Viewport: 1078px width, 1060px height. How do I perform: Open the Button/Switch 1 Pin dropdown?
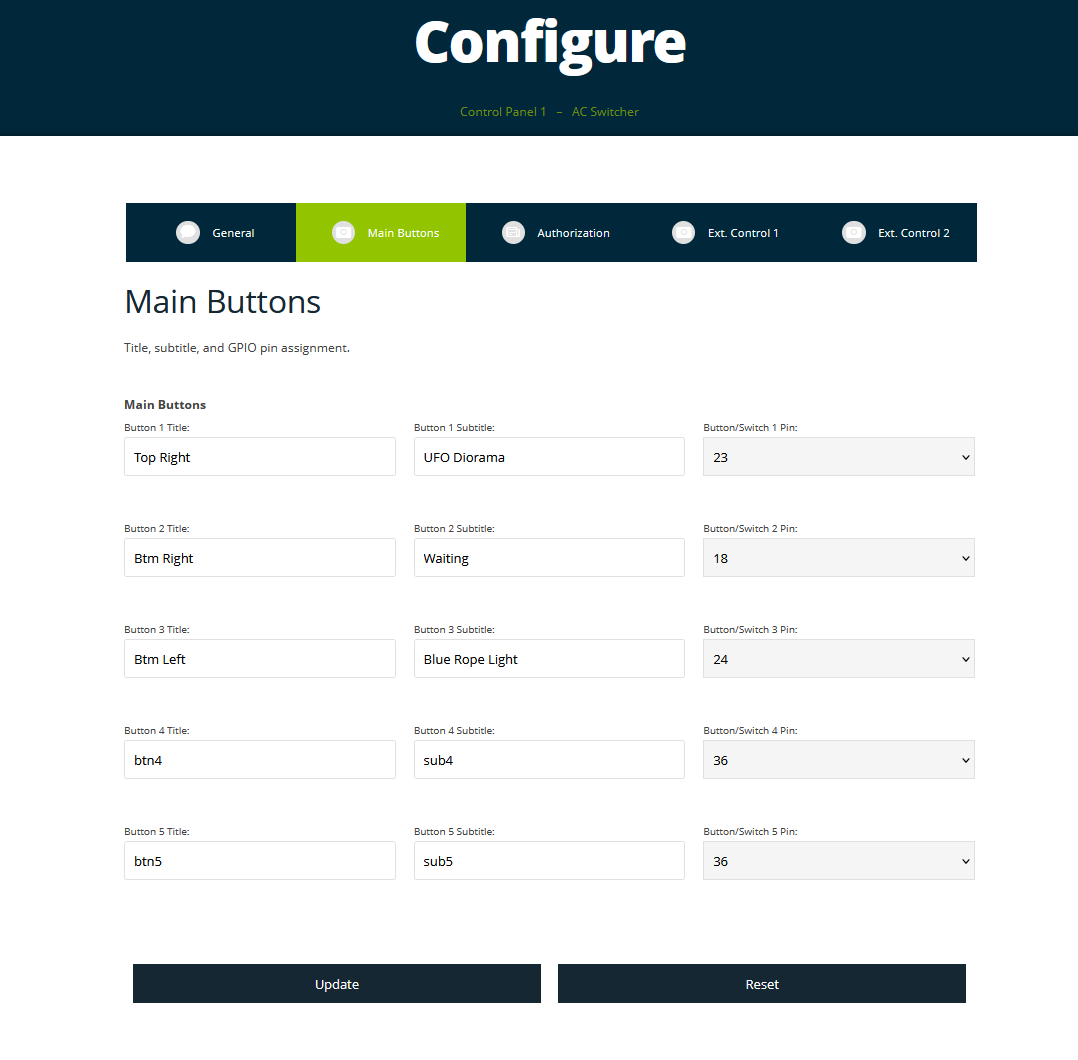(838, 457)
